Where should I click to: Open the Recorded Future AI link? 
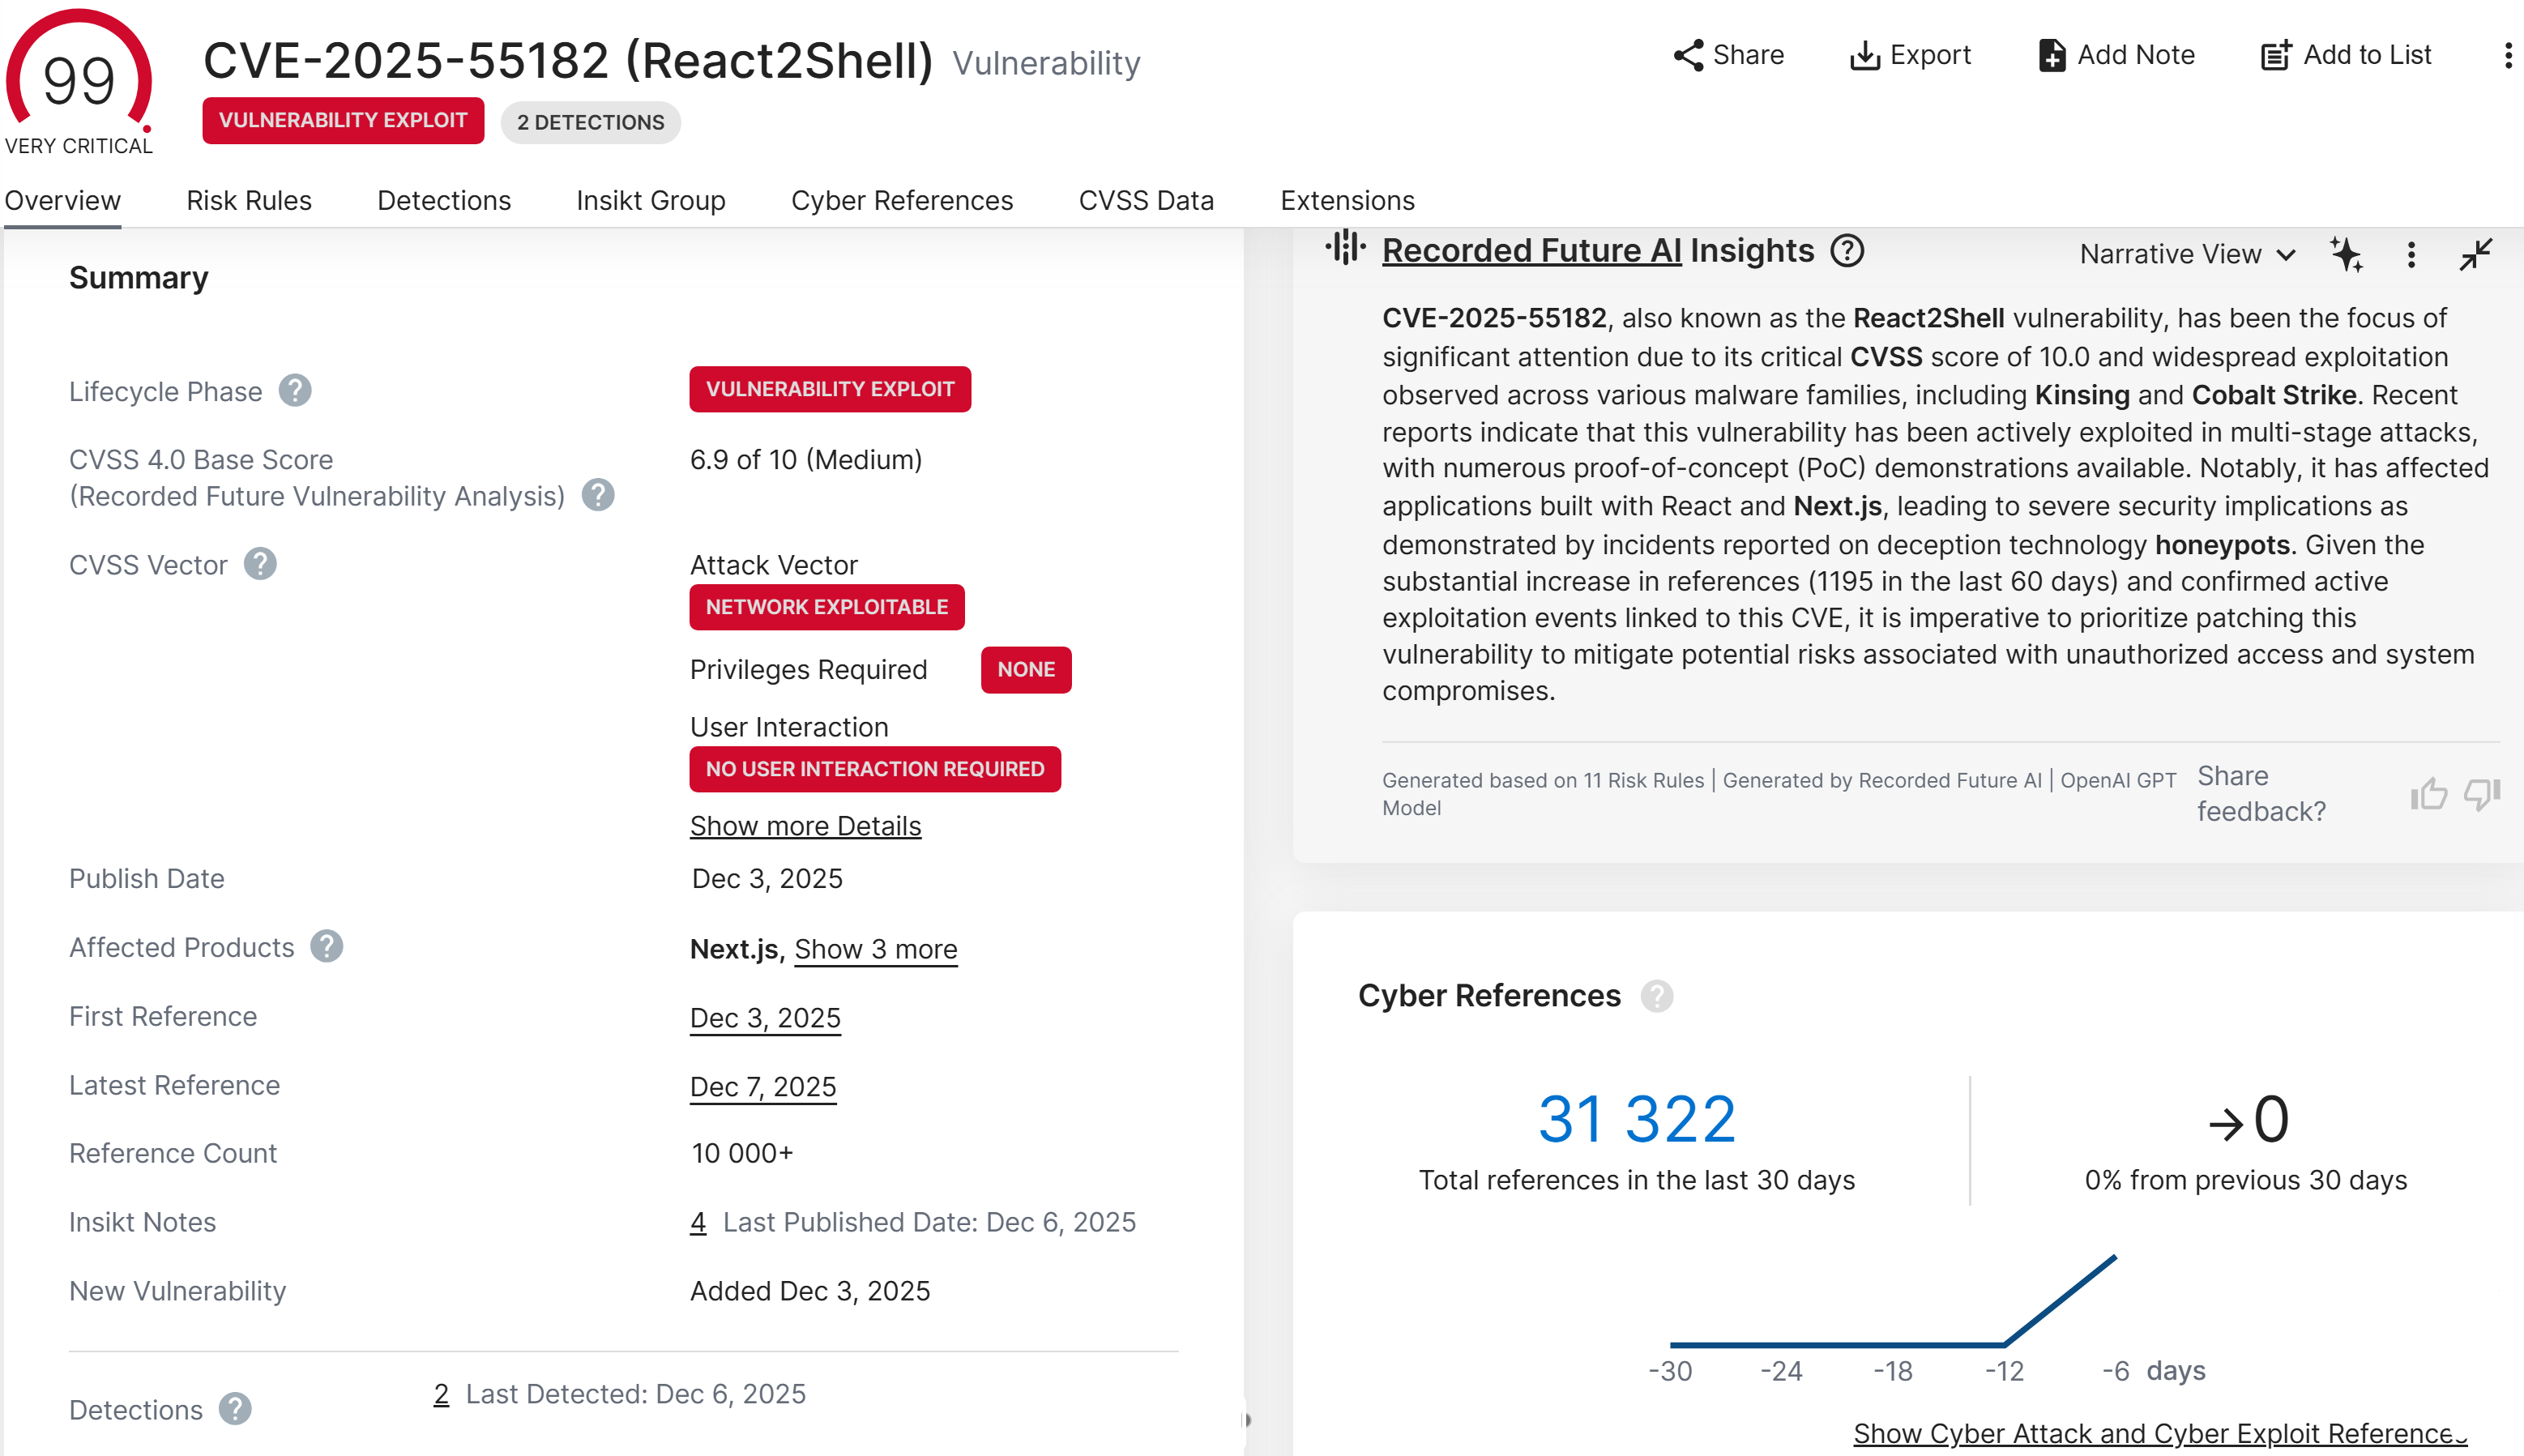[x=1531, y=250]
